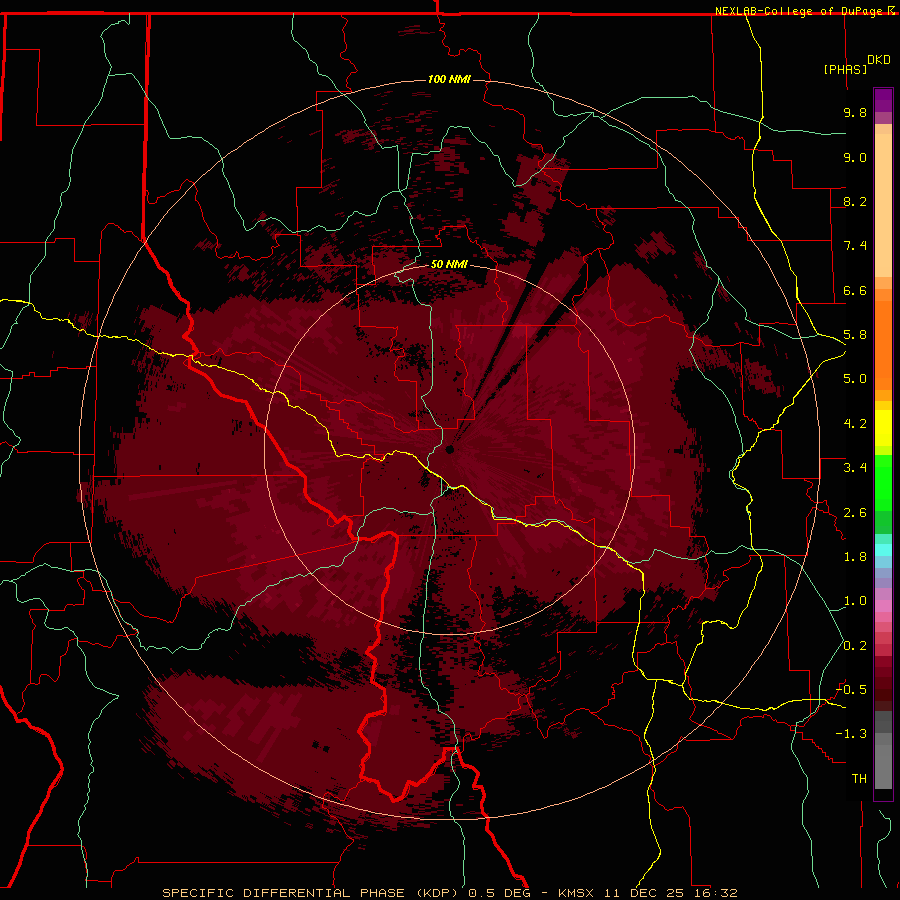The height and width of the screenshot is (900, 900).
Task: Click the 1.0 scale value label
Action: 855,601
